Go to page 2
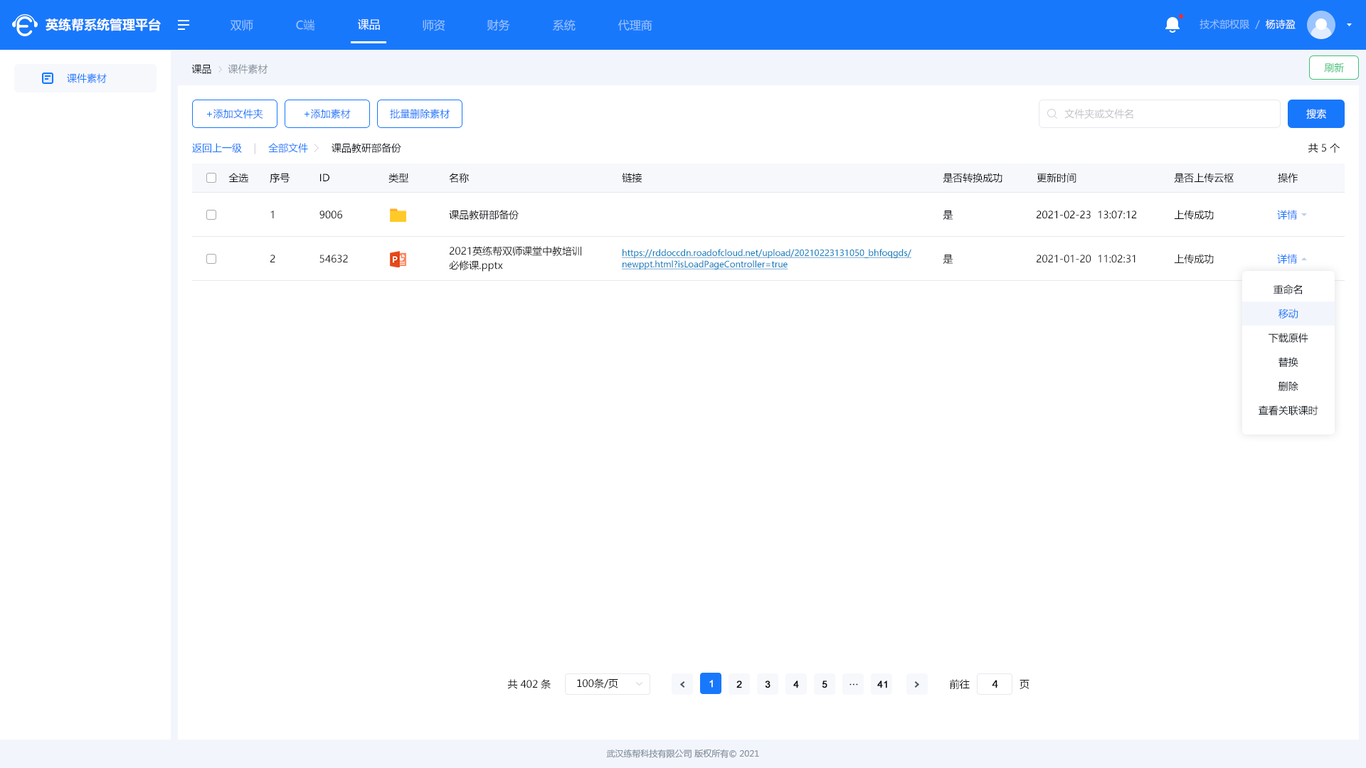The image size is (1366, 768). [x=739, y=684]
